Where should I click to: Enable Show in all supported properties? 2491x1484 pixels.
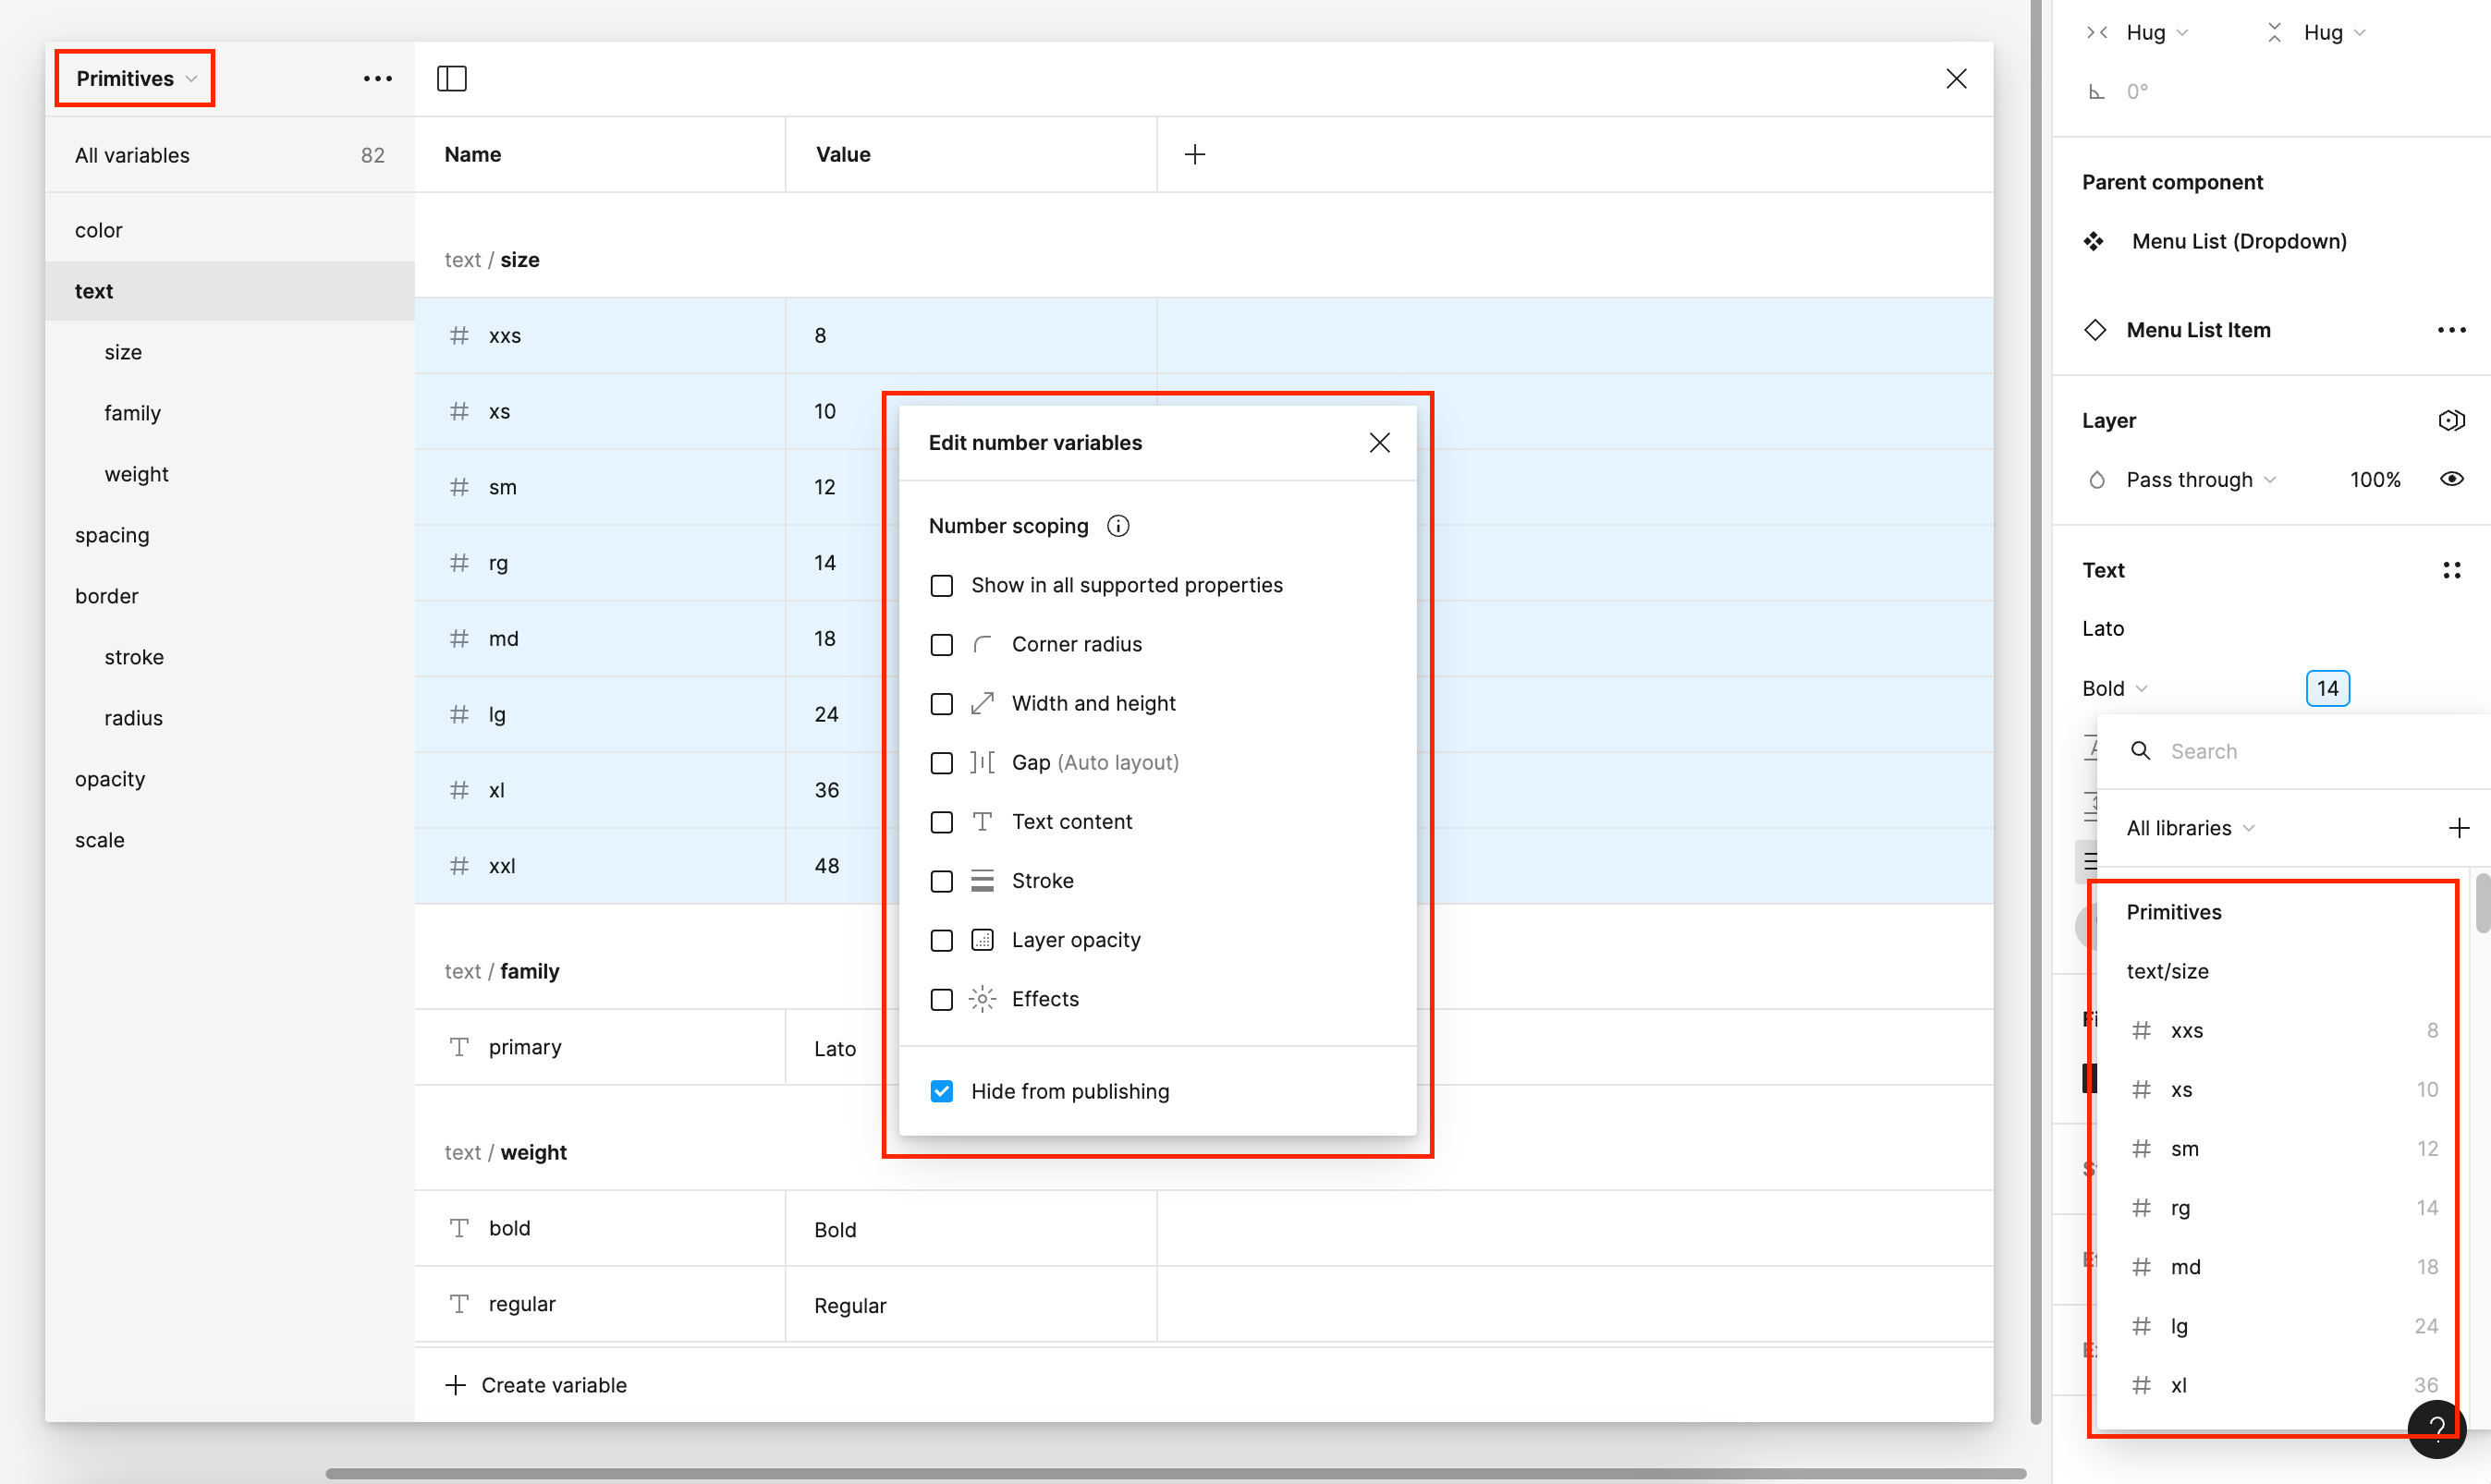click(942, 586)
